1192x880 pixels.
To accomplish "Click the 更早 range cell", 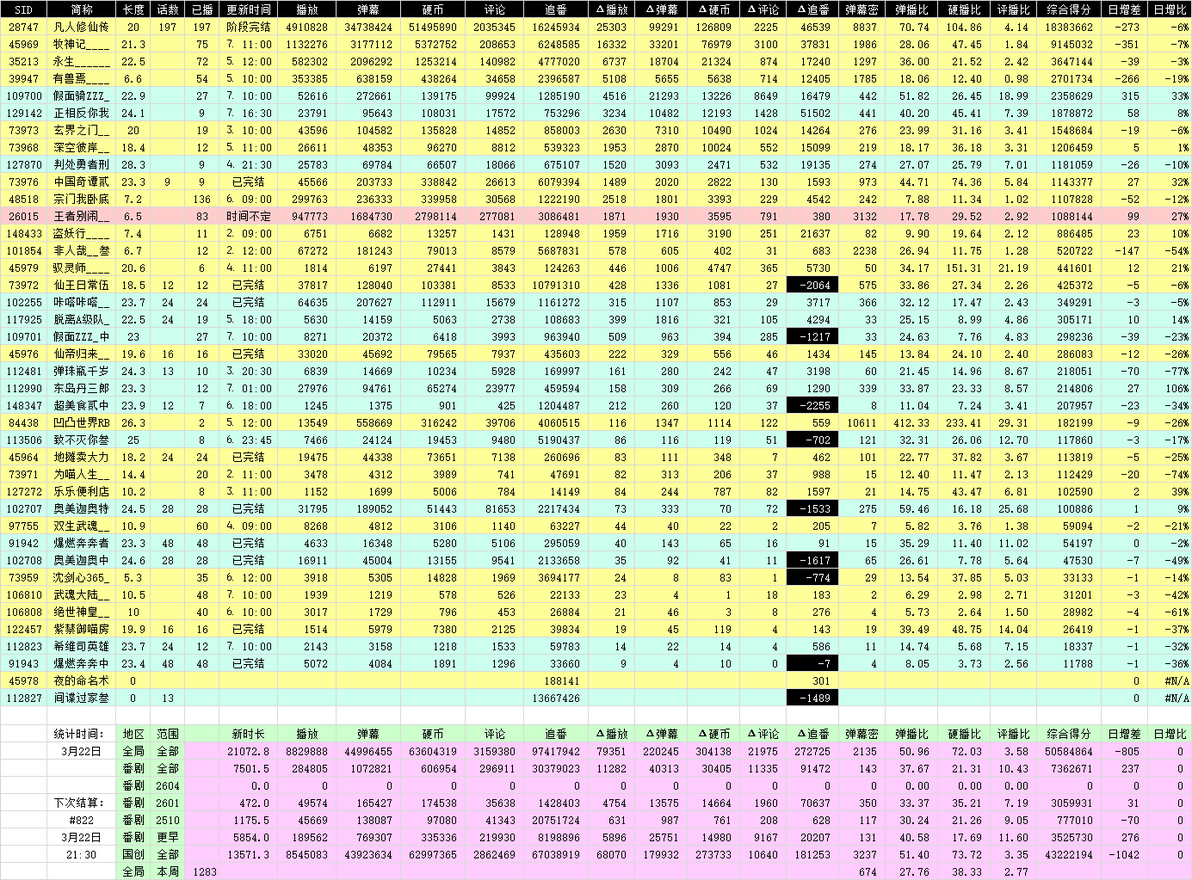I will (x=168, y=837).
